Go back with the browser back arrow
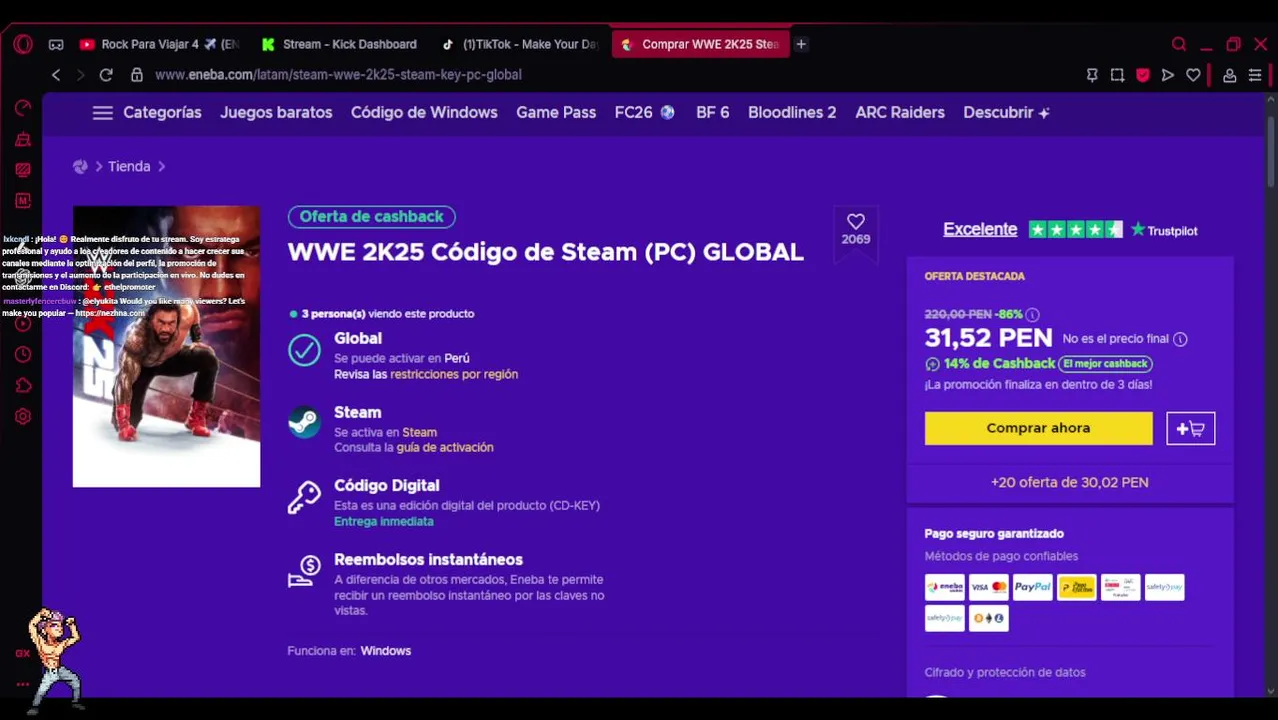 pos(56,75)
